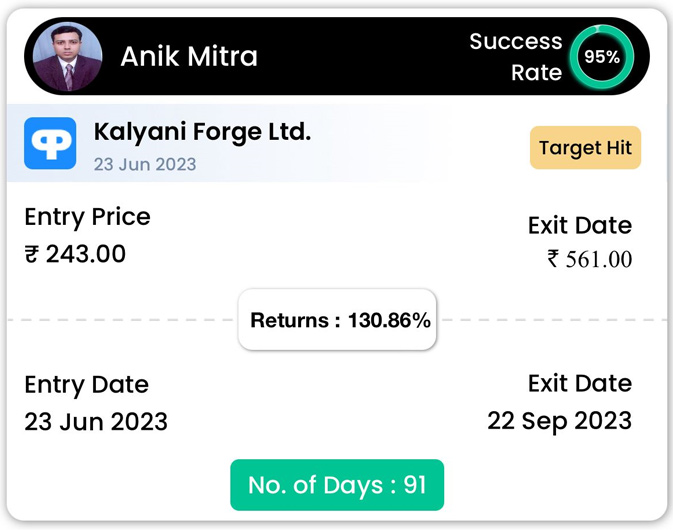Image resolution: width=673 pixels, height=530 pixels.
Task: Open the Kalyani Forge Ltd. title
Action: pos(202,132)
